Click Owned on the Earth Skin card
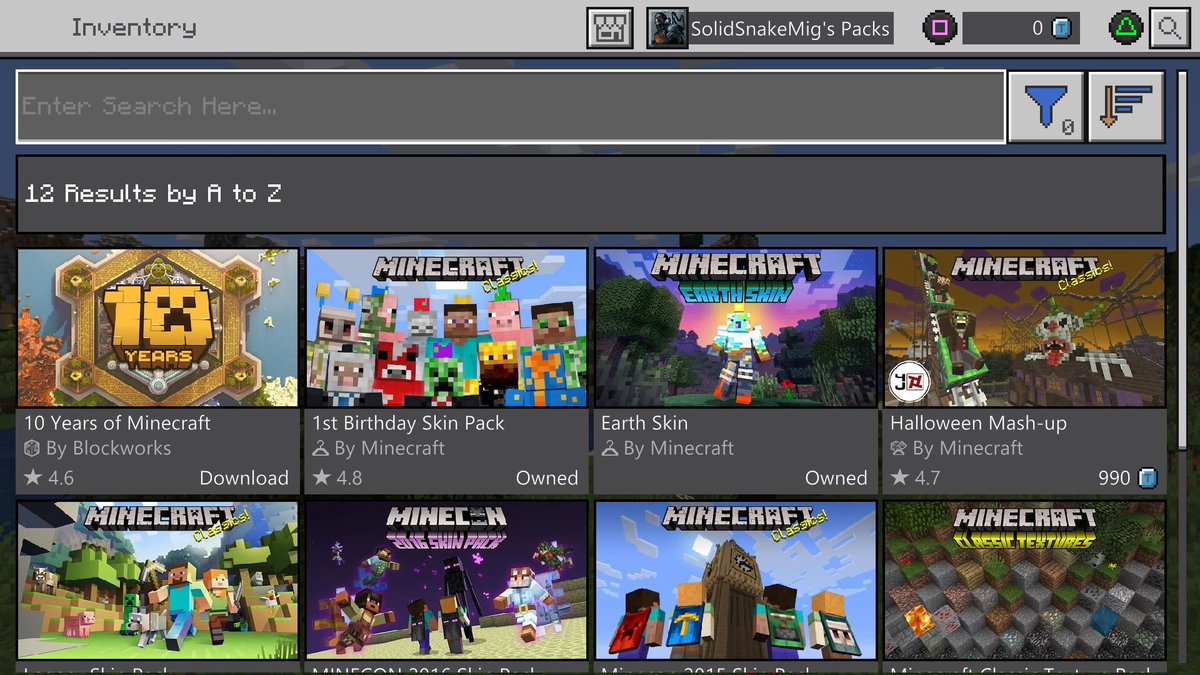Screen dimensions: 1200x675 tap(836, 478)
